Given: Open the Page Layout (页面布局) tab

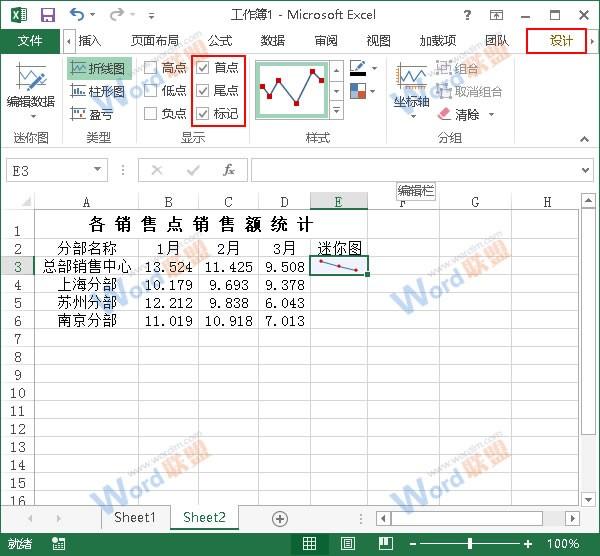Looking at the screenshot, I should [x=155, y=41].
